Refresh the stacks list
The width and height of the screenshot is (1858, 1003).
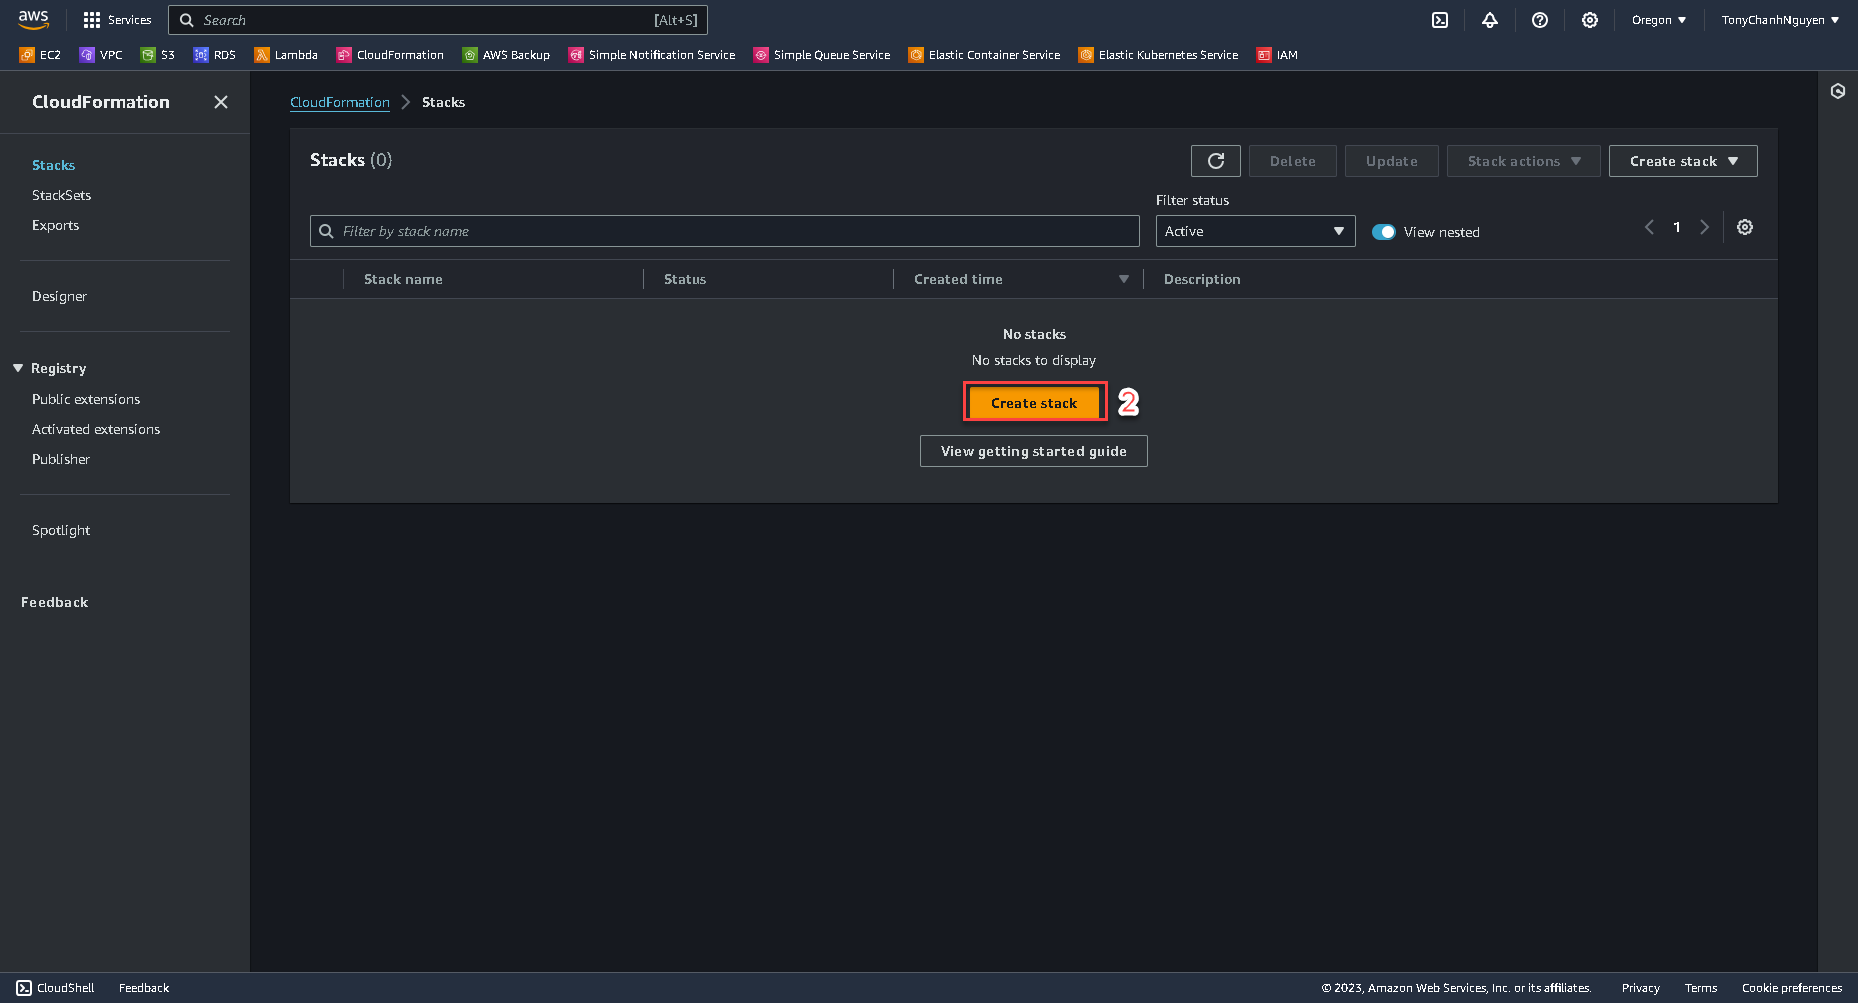tap(1216, 161)
